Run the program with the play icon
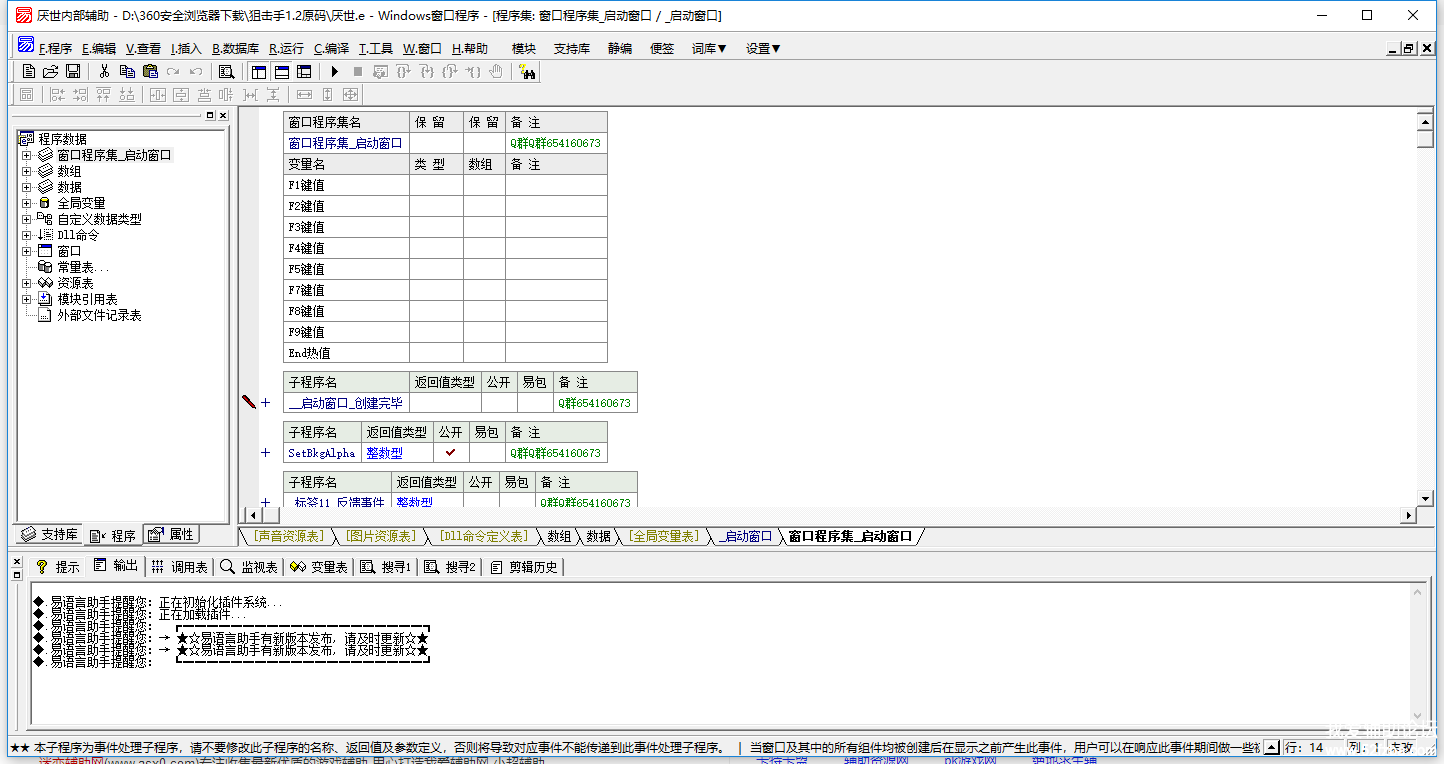This screenshot has width=1444, height=764. click(x=335, y=71)
